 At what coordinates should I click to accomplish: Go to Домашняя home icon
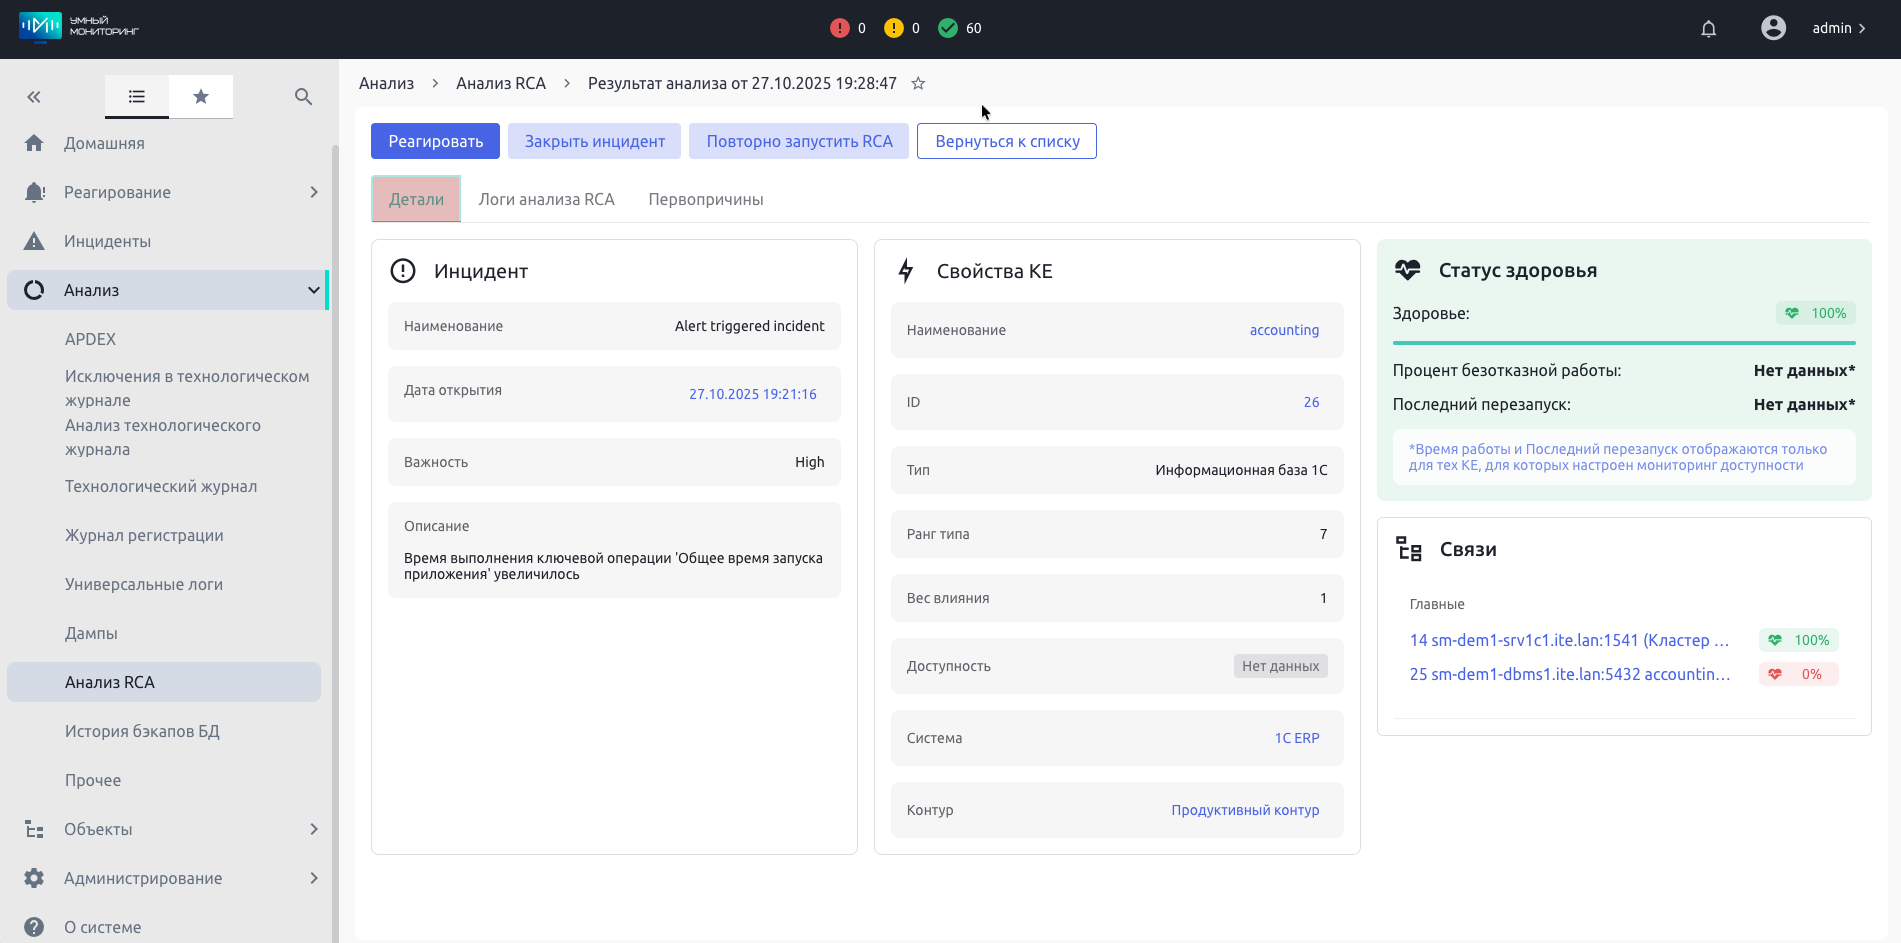[34, 143]
